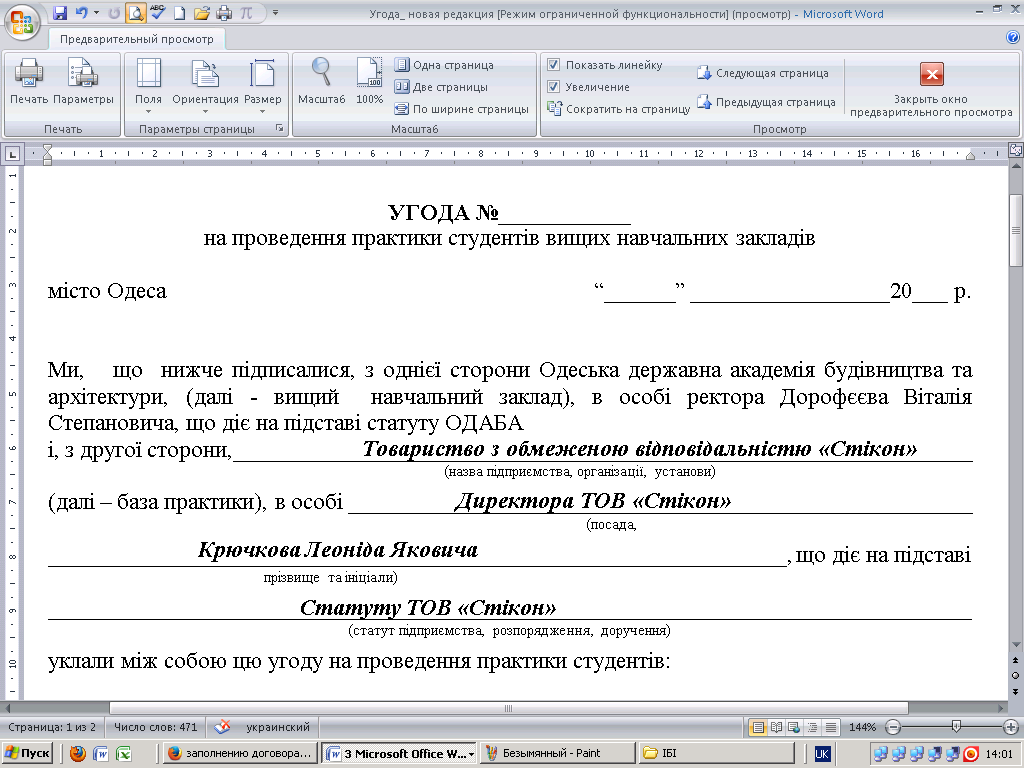Click next page double-arrow on scrollbar
Screen dimensions: 1024x768
coord(1016,690)
